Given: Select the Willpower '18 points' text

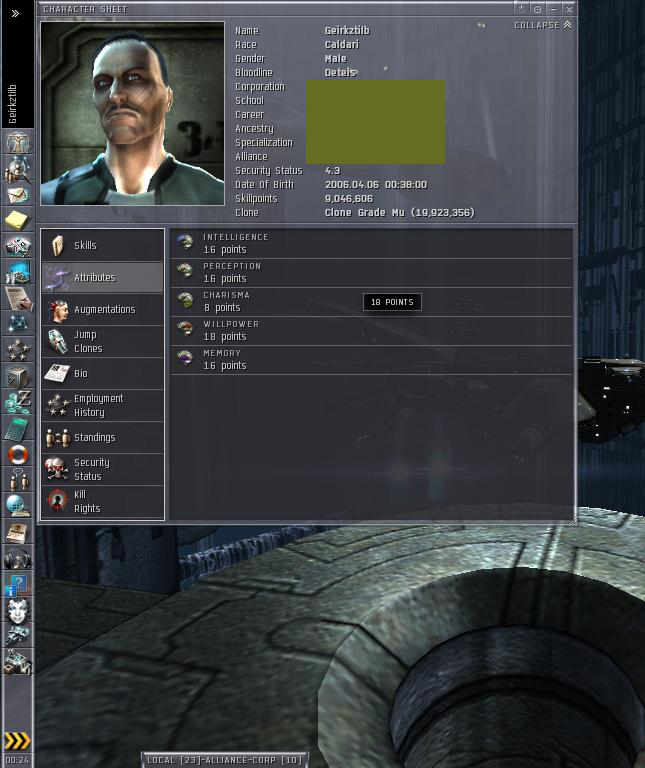Looking at the screenshot, I should (x=225, y=336).
